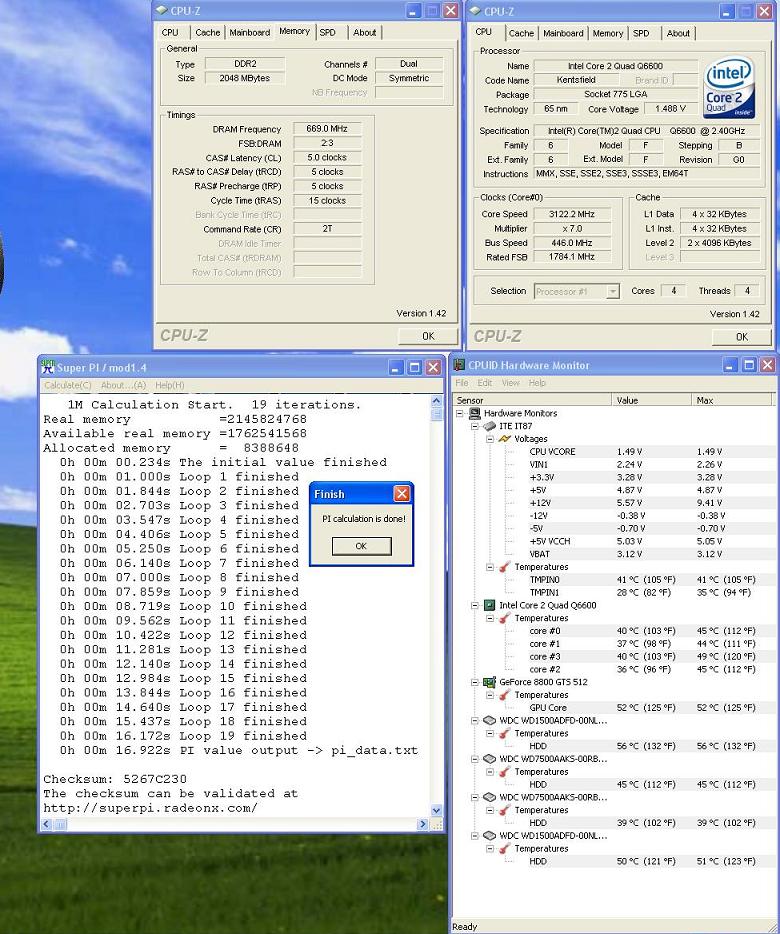Click the first WDC WD1500ADFD drive icon

click(x=490, y=720)
